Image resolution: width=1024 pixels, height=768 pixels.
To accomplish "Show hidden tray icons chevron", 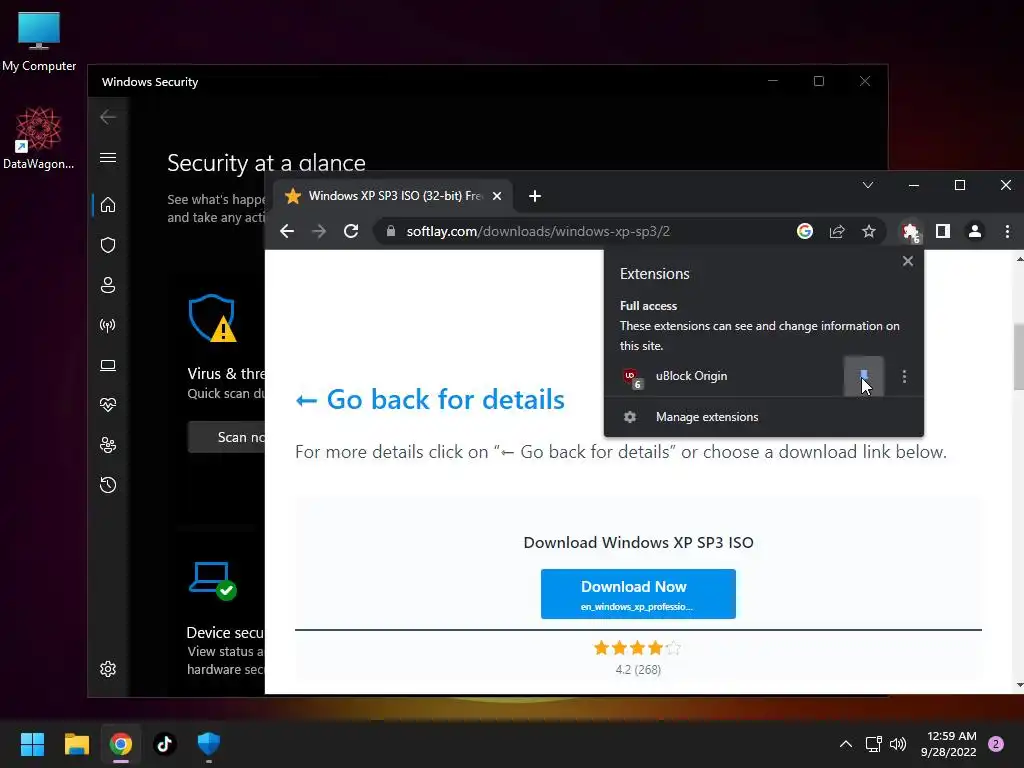I will point(846,744).
